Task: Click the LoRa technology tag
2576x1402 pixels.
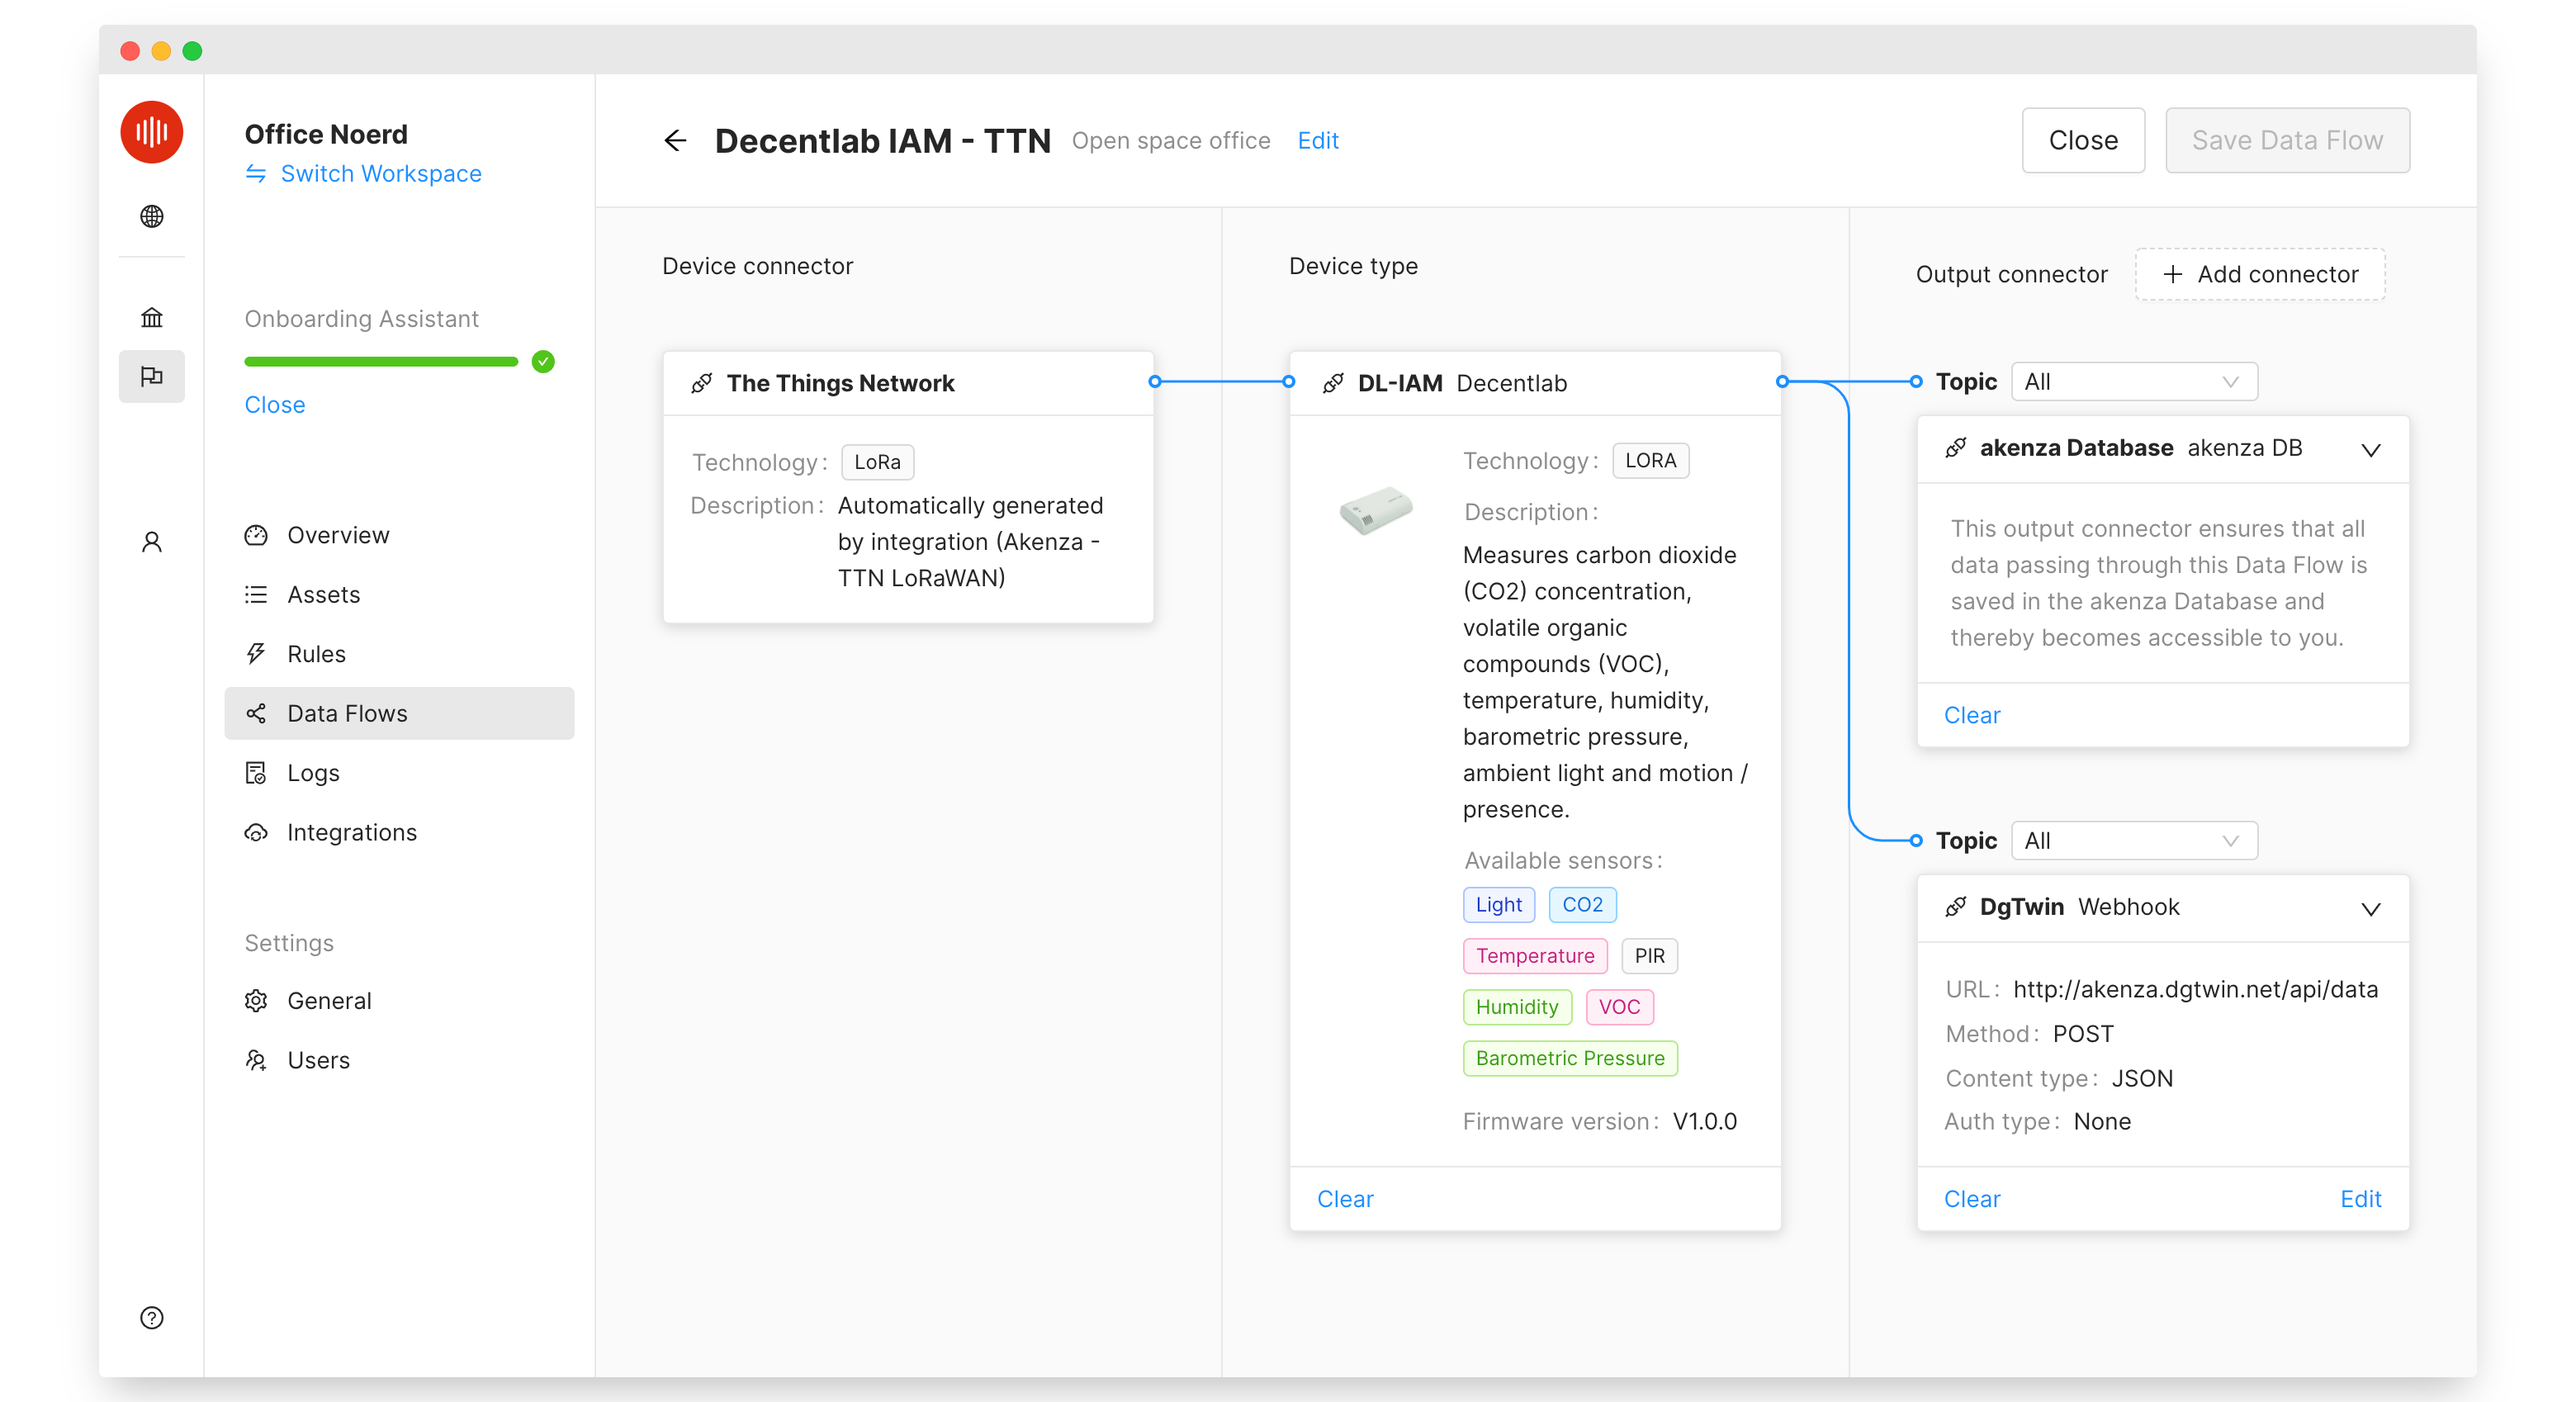Action: pyautogui.click(x=877, y=462)
